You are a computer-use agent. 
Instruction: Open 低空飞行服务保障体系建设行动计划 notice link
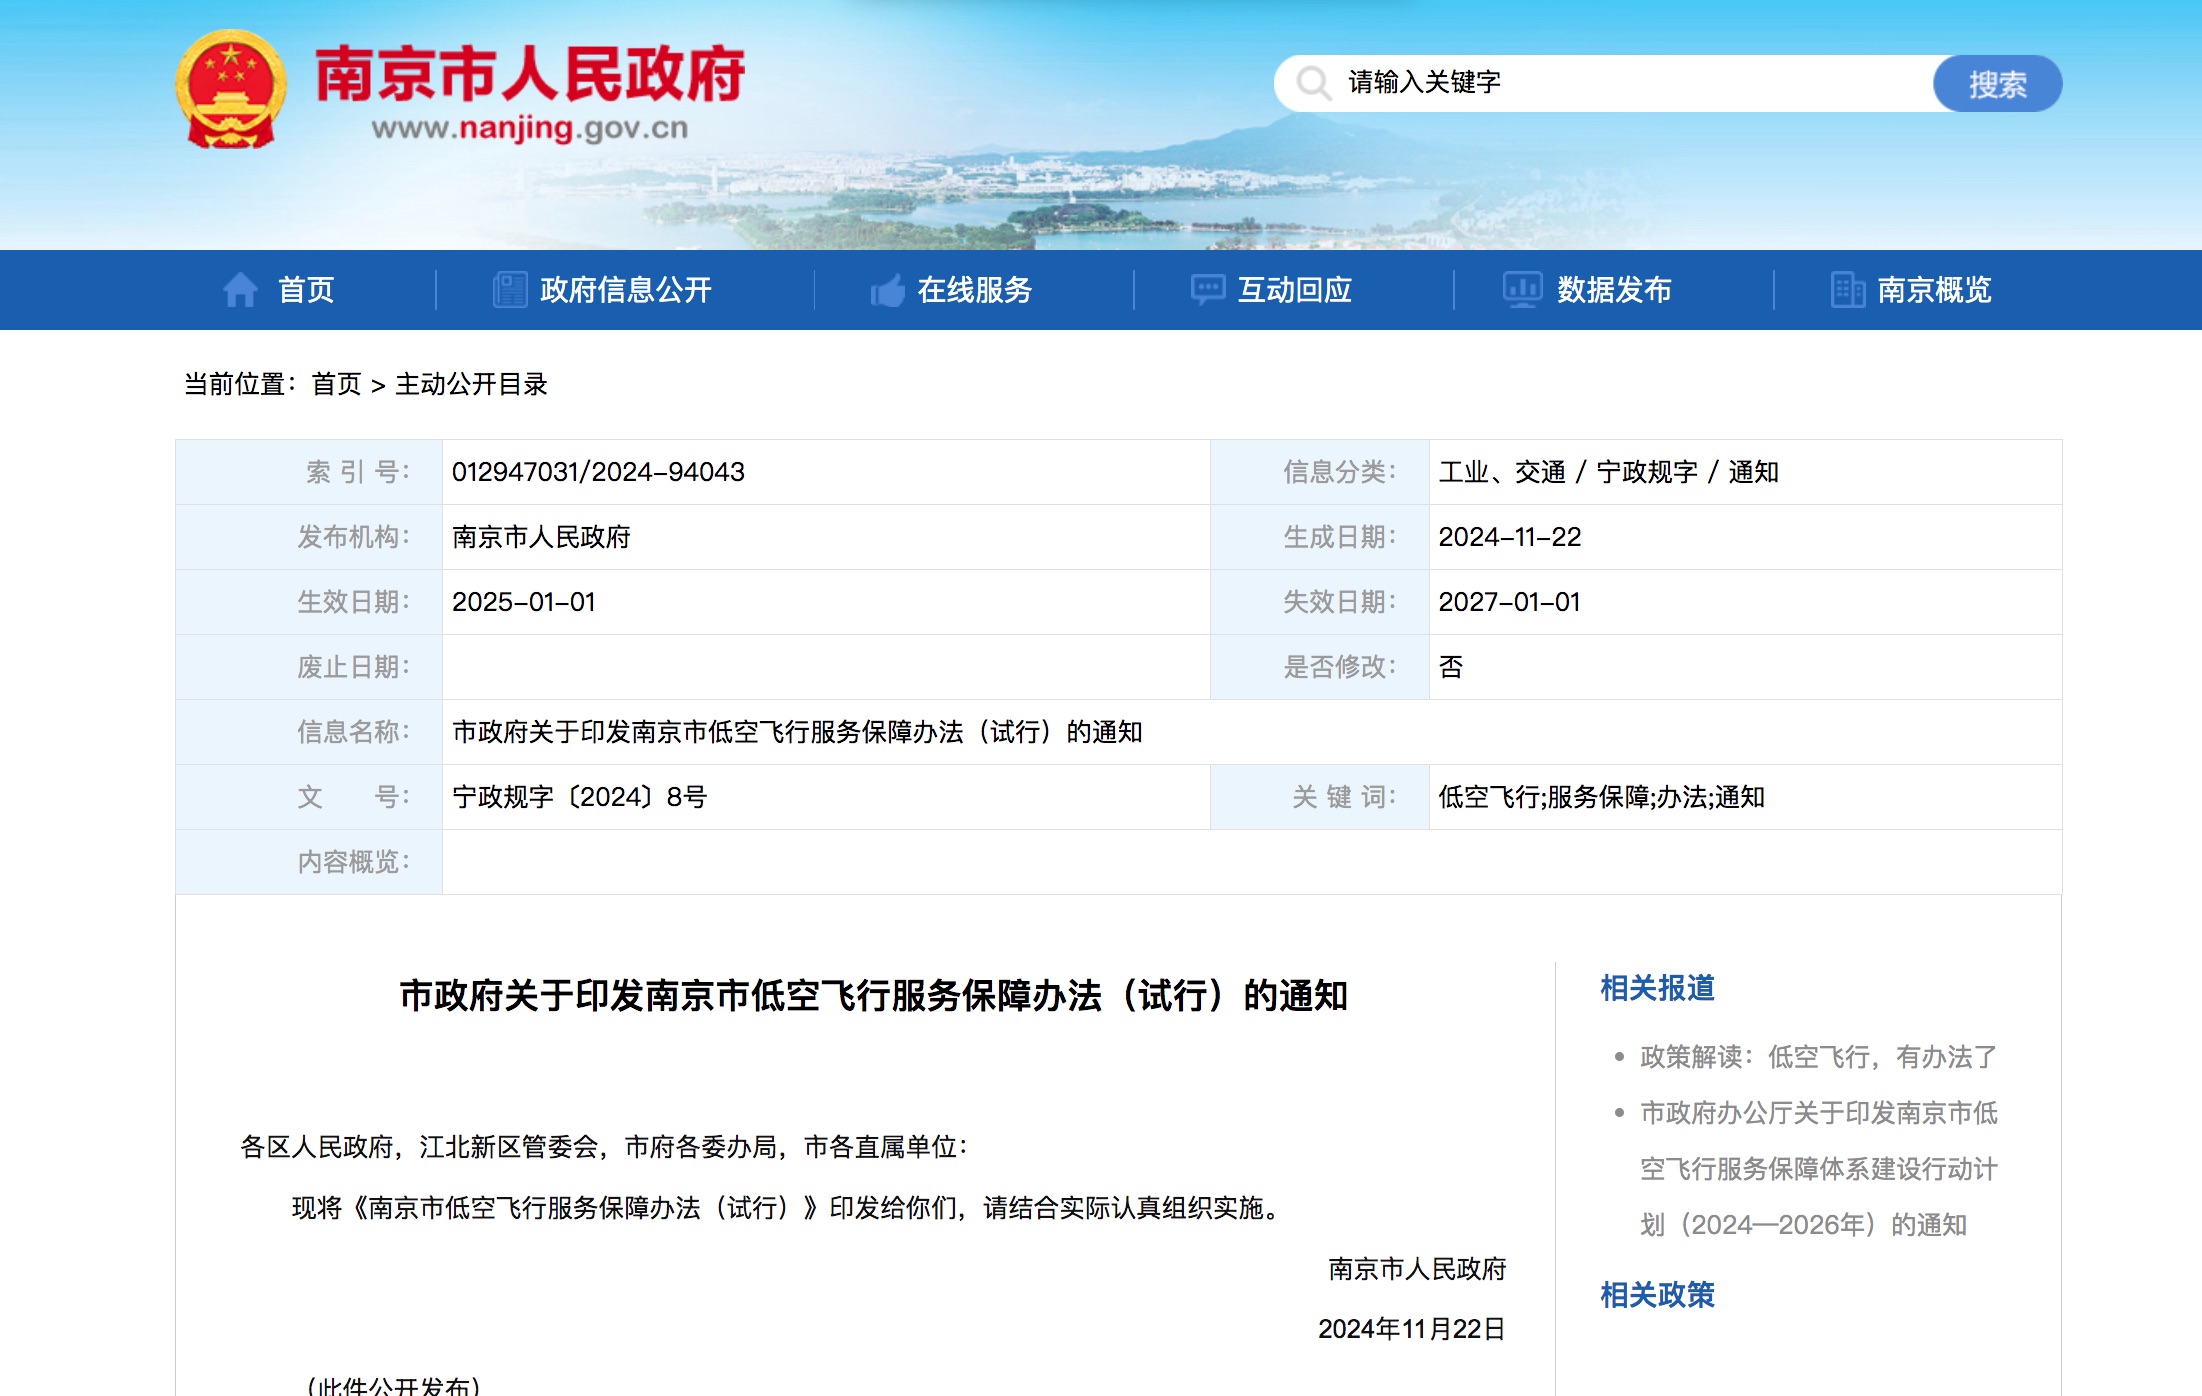tap(1817, 1168)
